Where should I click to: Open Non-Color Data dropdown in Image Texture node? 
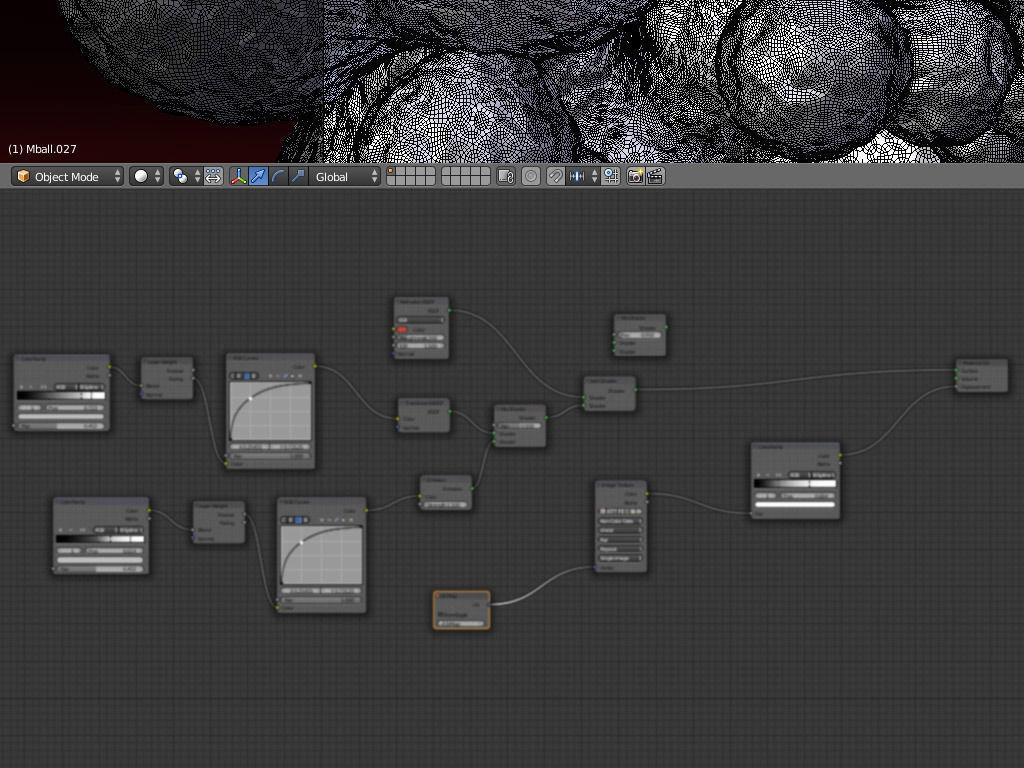pyautogui.click(x=620, y=521)
